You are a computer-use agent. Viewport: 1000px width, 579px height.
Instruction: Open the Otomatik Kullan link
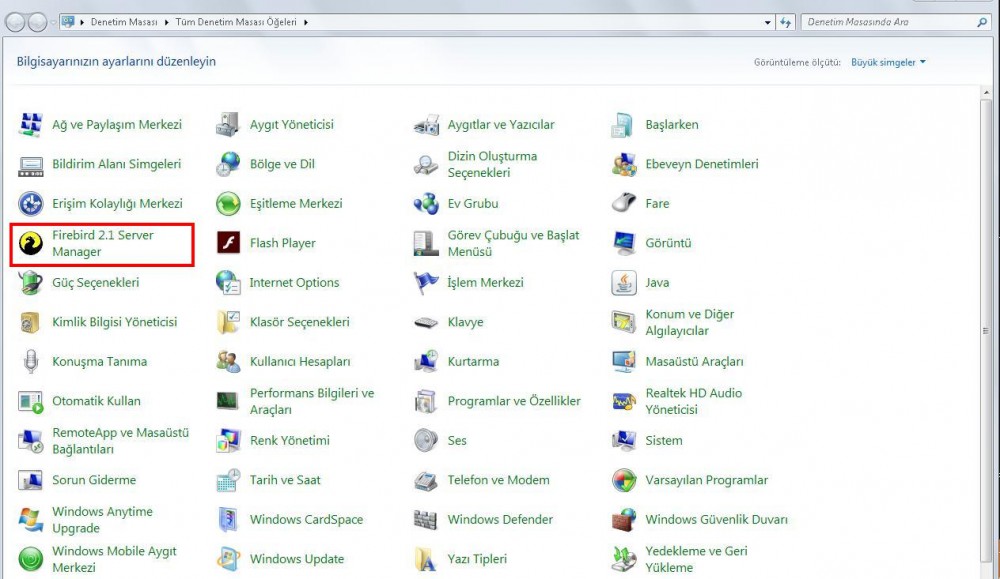pyautogui.click(x=96, y=401)
